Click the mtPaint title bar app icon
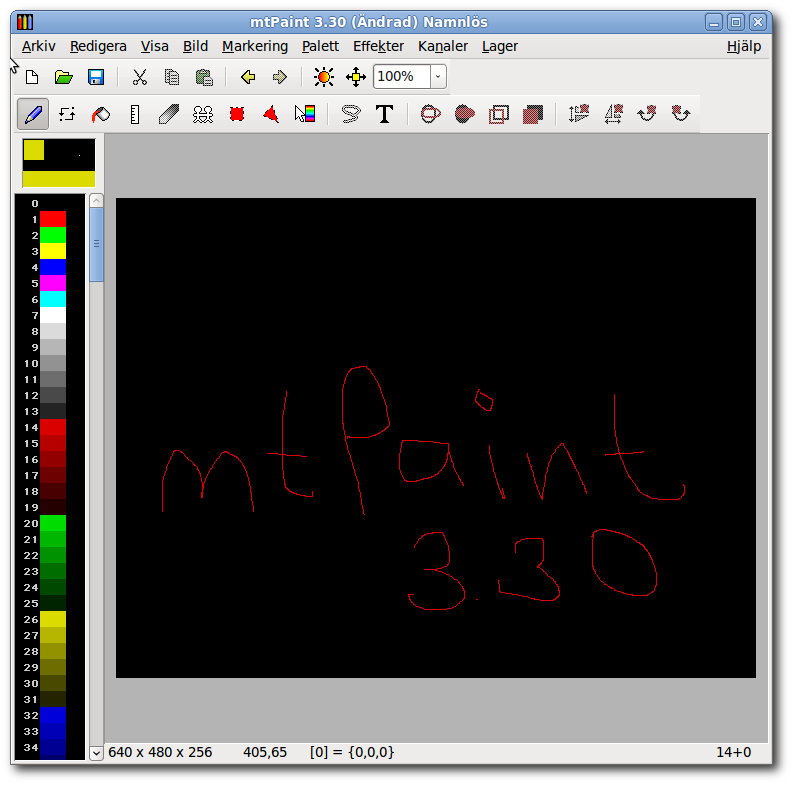Image resolution: width=793 pixels, height=785 pixels. tap(25, 22)
